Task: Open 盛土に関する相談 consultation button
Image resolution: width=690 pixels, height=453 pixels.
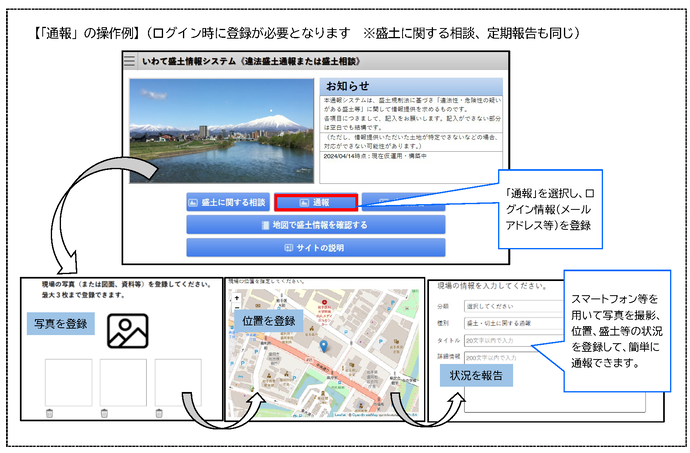Action: tap(227, 202)
